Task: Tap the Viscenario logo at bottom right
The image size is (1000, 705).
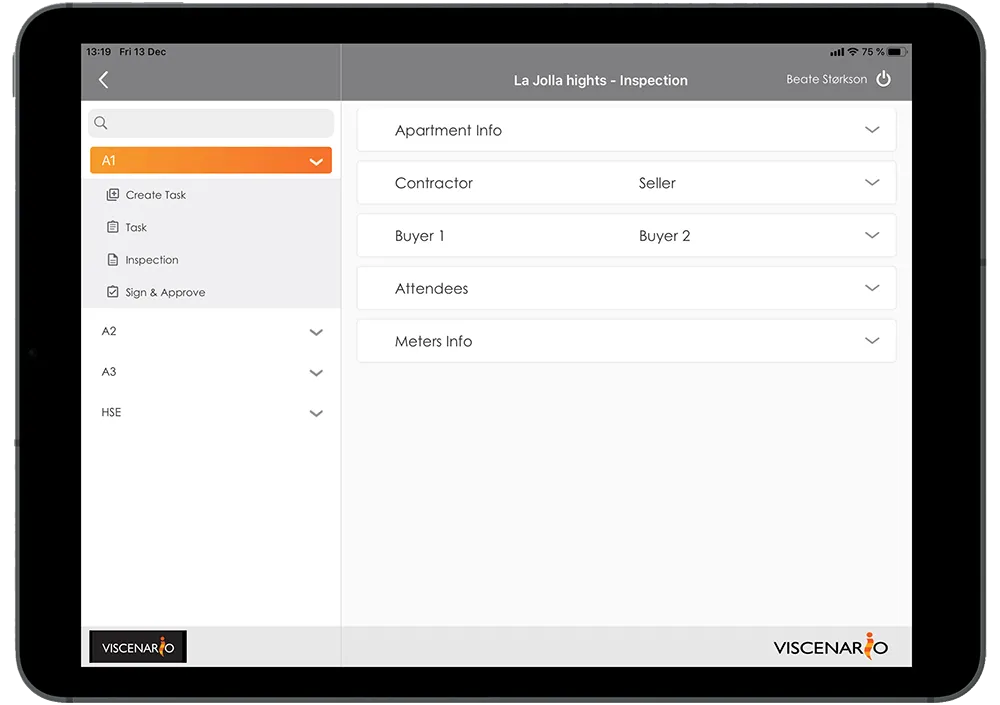Action: coord(830,646)
